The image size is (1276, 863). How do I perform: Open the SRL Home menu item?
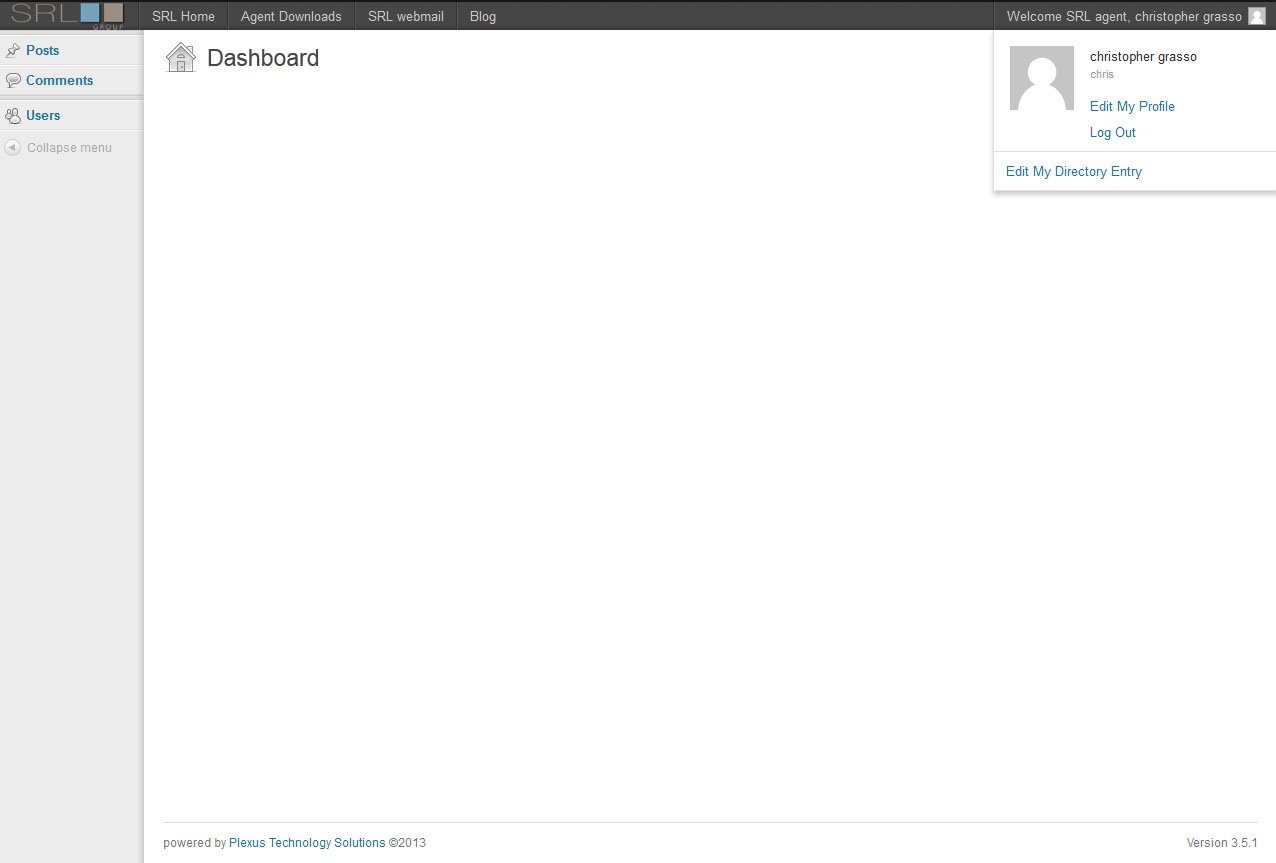click(x=183, y=16)
